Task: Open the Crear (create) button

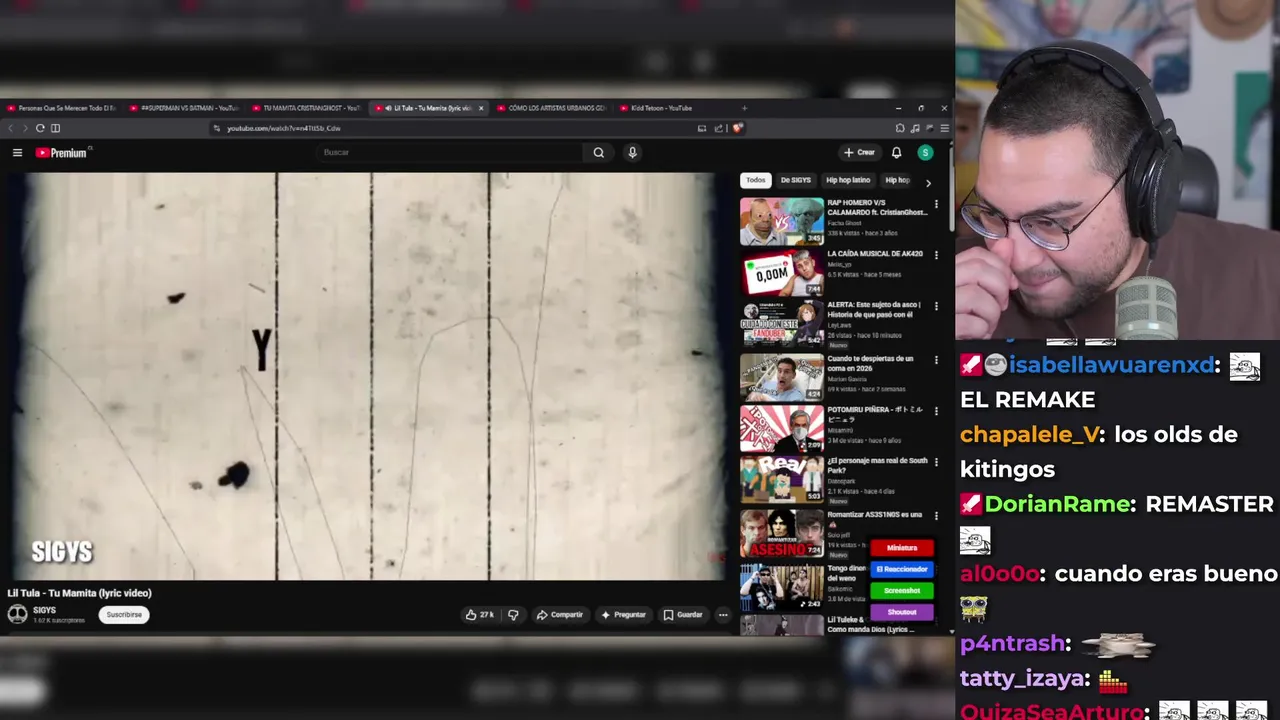Action: [859, 153]
